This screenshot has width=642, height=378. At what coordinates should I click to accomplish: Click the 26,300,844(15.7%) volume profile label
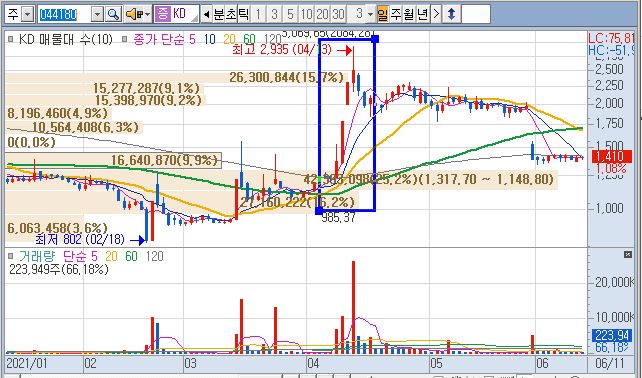pos(286,77)
